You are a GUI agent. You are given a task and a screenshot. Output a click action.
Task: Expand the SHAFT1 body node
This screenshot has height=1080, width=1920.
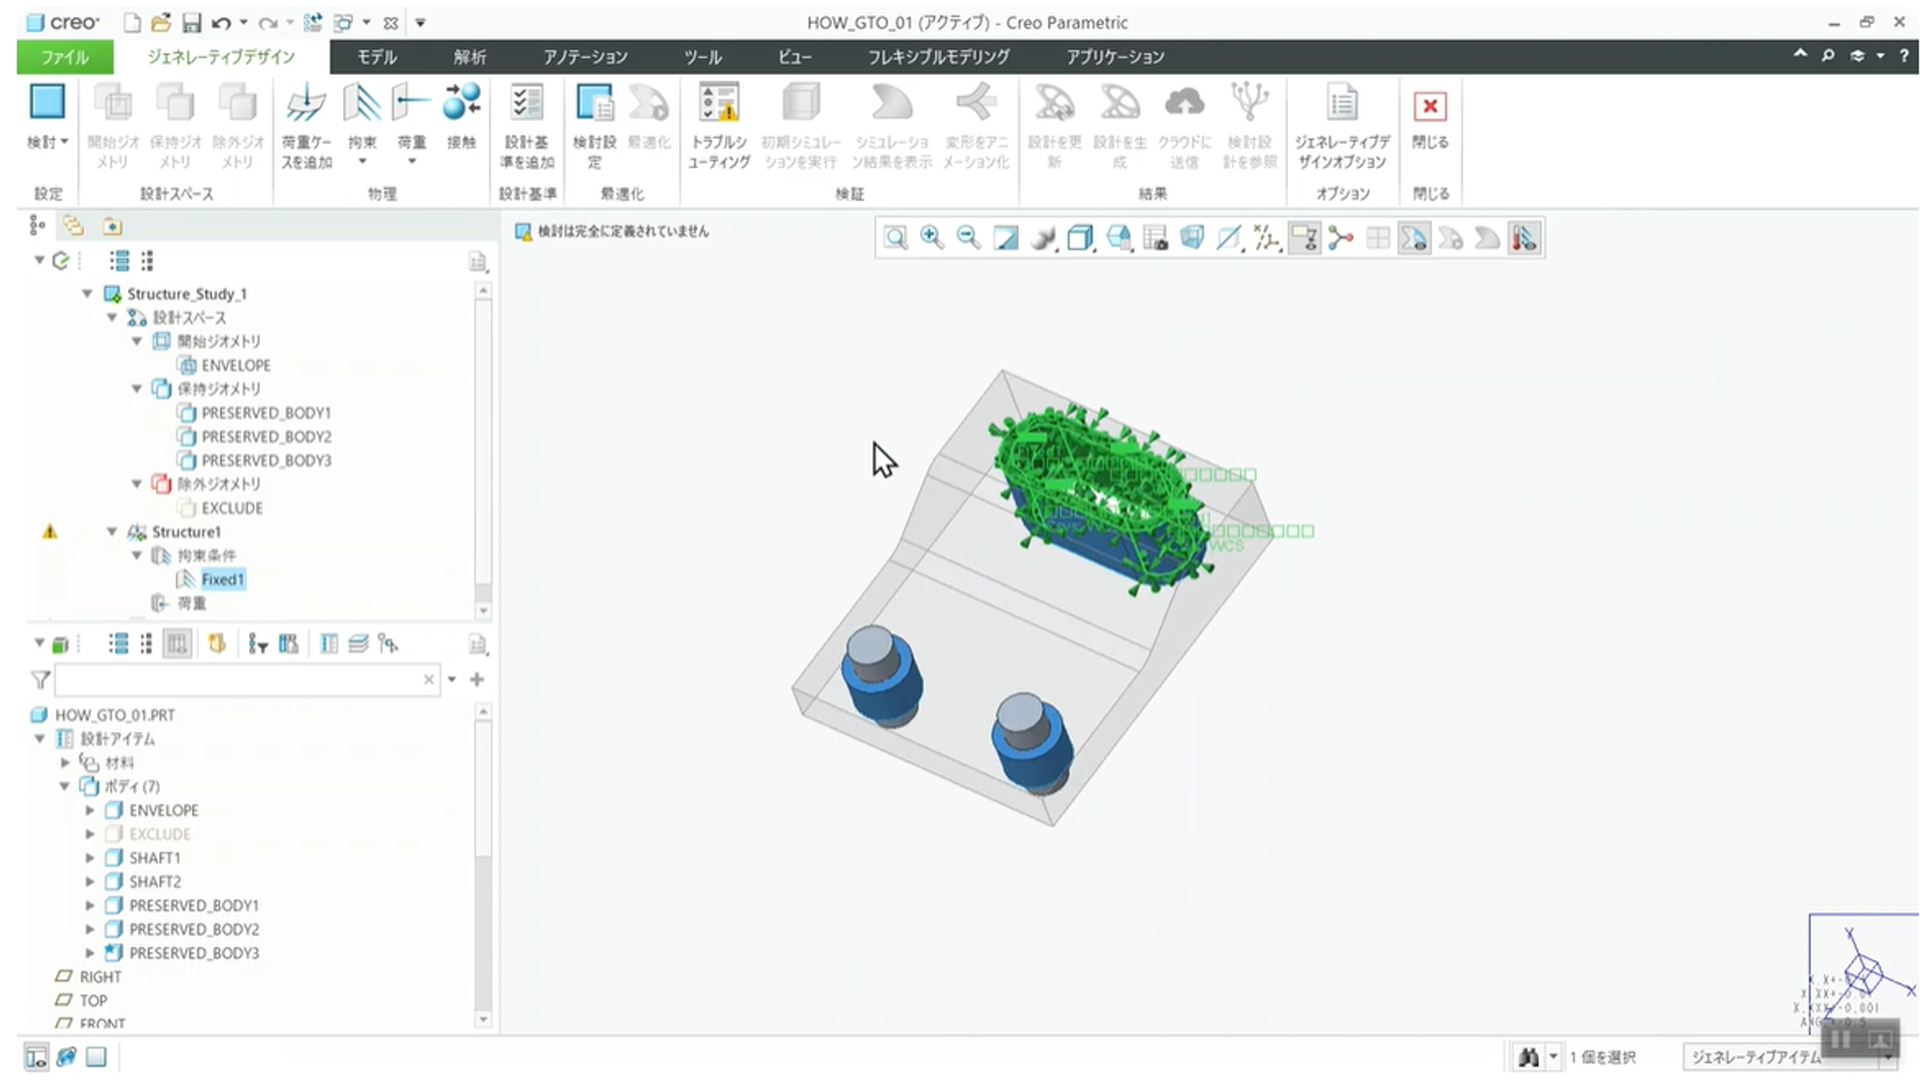[x=90, y=858]
